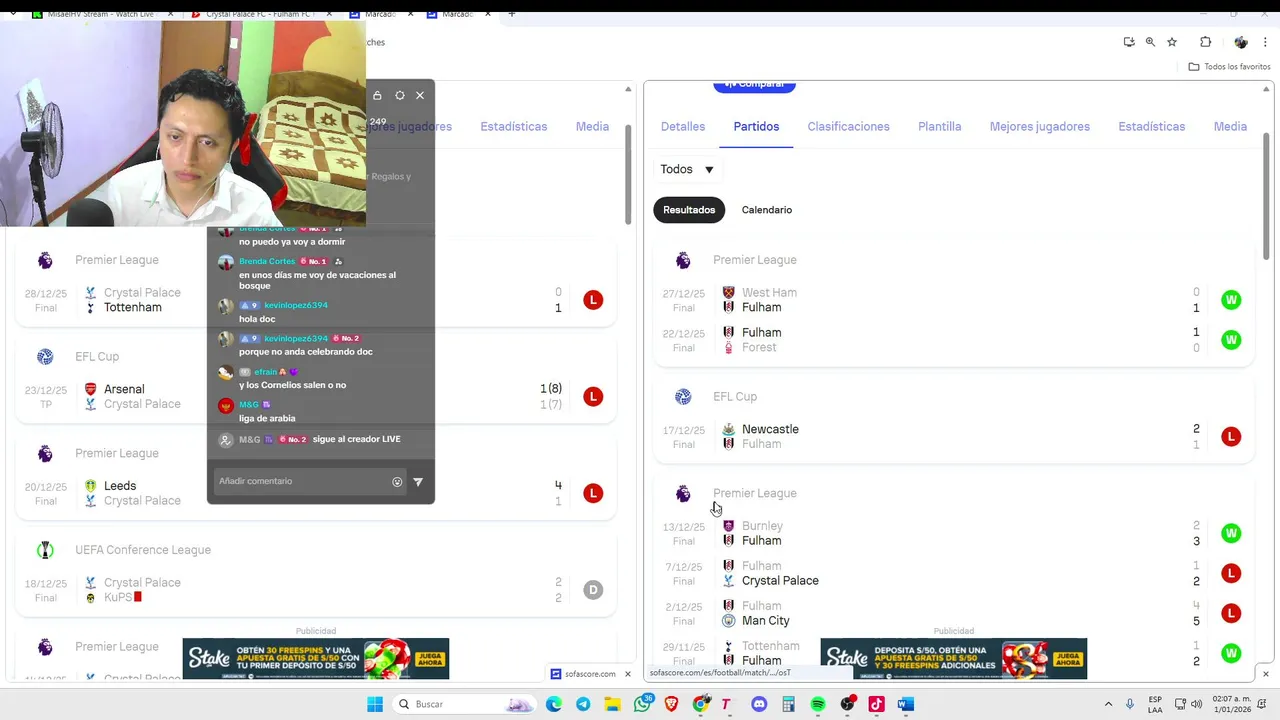Open the West Ham vs Fulham match

(x=953, y=300)
